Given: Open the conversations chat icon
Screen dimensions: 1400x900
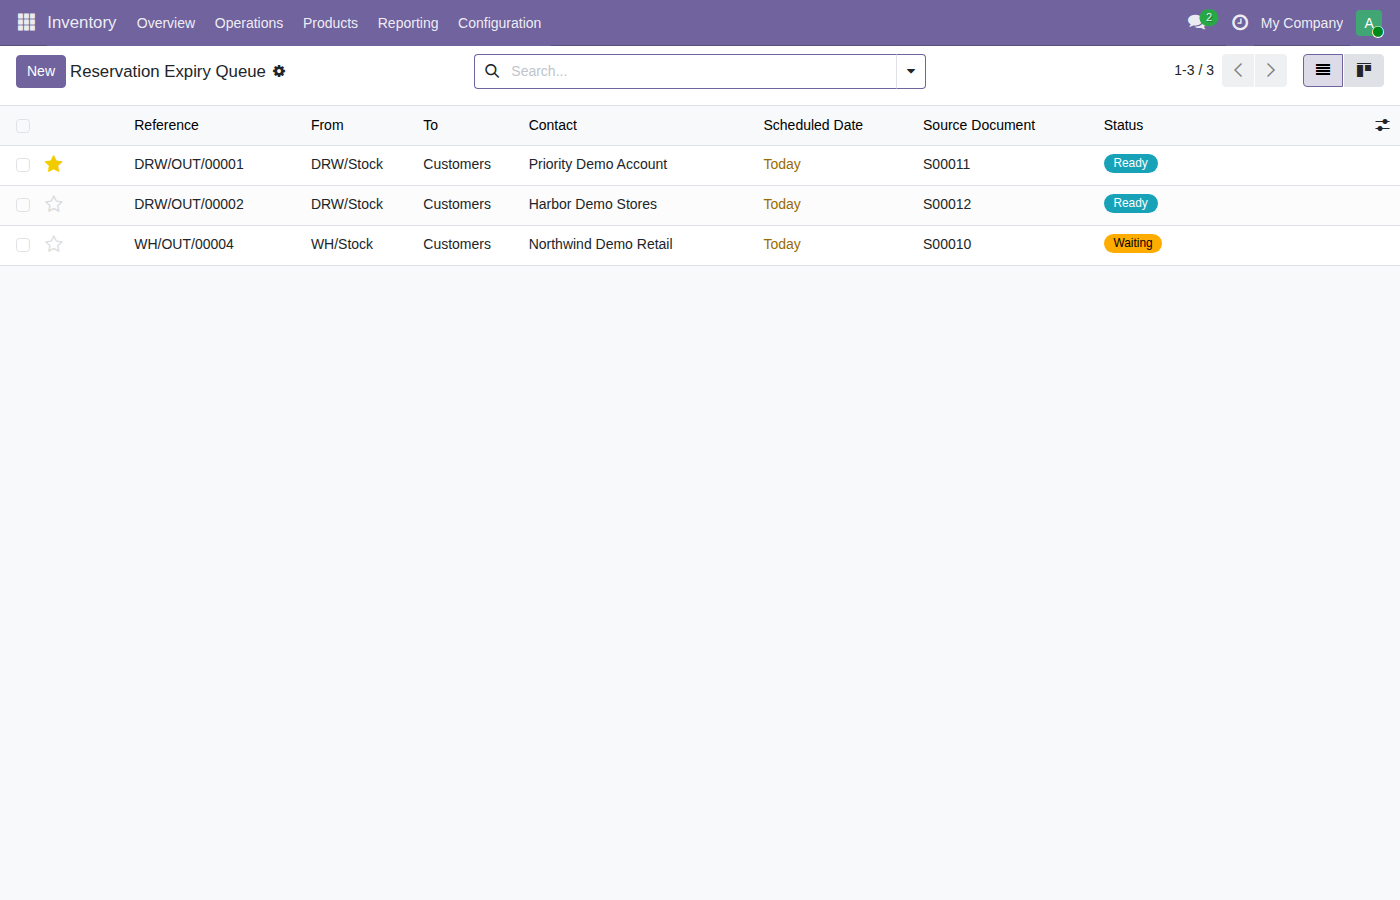Looking at the screenshot, I should coord(1197,22).
